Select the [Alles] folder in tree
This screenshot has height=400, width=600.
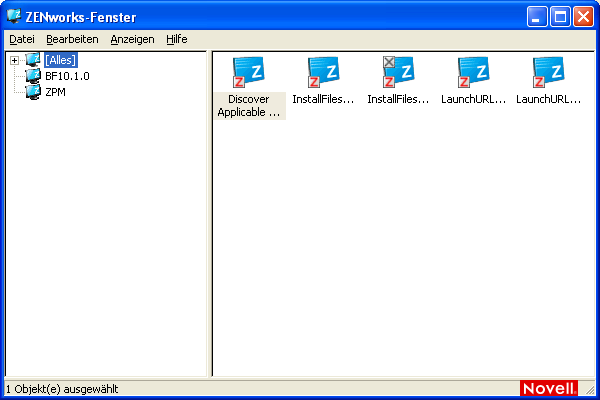60,60
